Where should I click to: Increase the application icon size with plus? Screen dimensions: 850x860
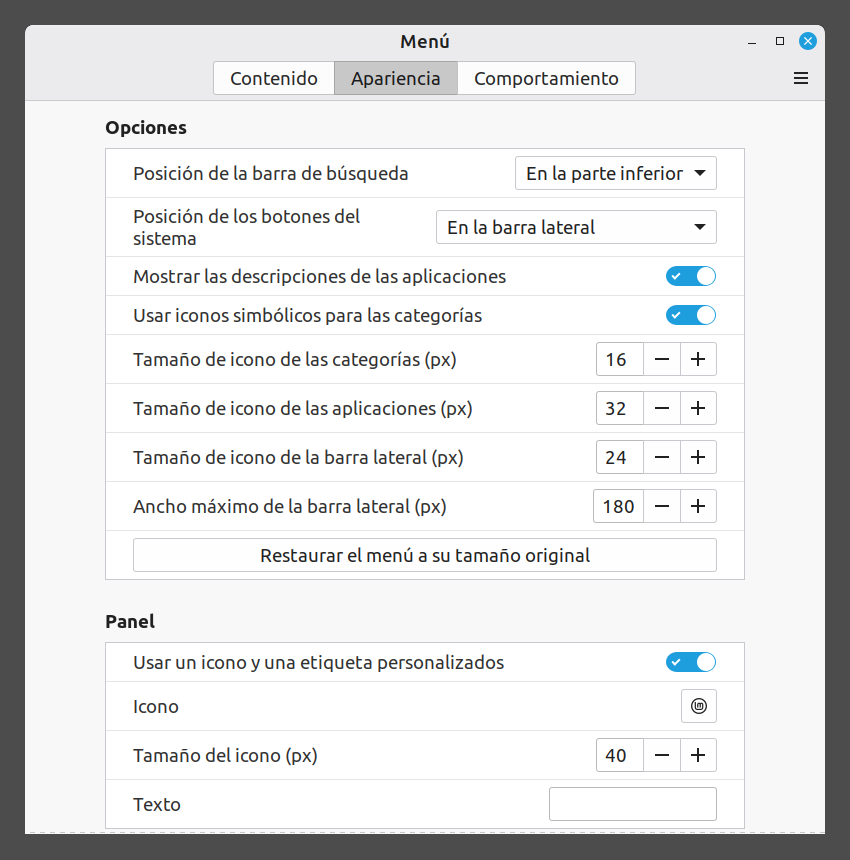[x=698, y=408]
